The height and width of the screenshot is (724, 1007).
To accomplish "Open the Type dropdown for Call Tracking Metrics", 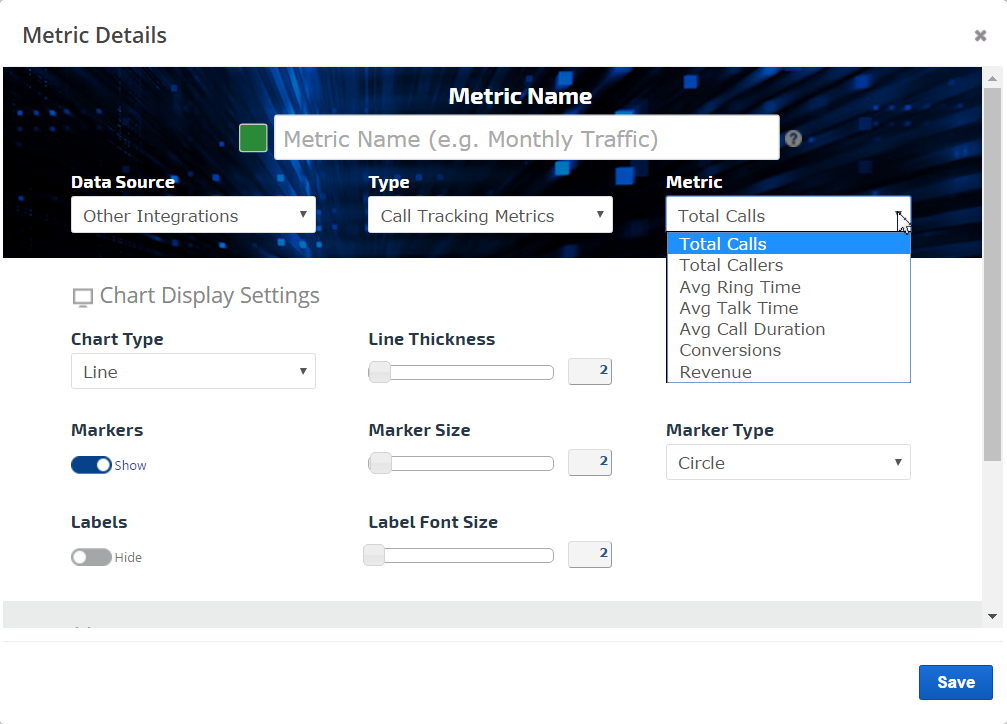I will click(490, 215).
